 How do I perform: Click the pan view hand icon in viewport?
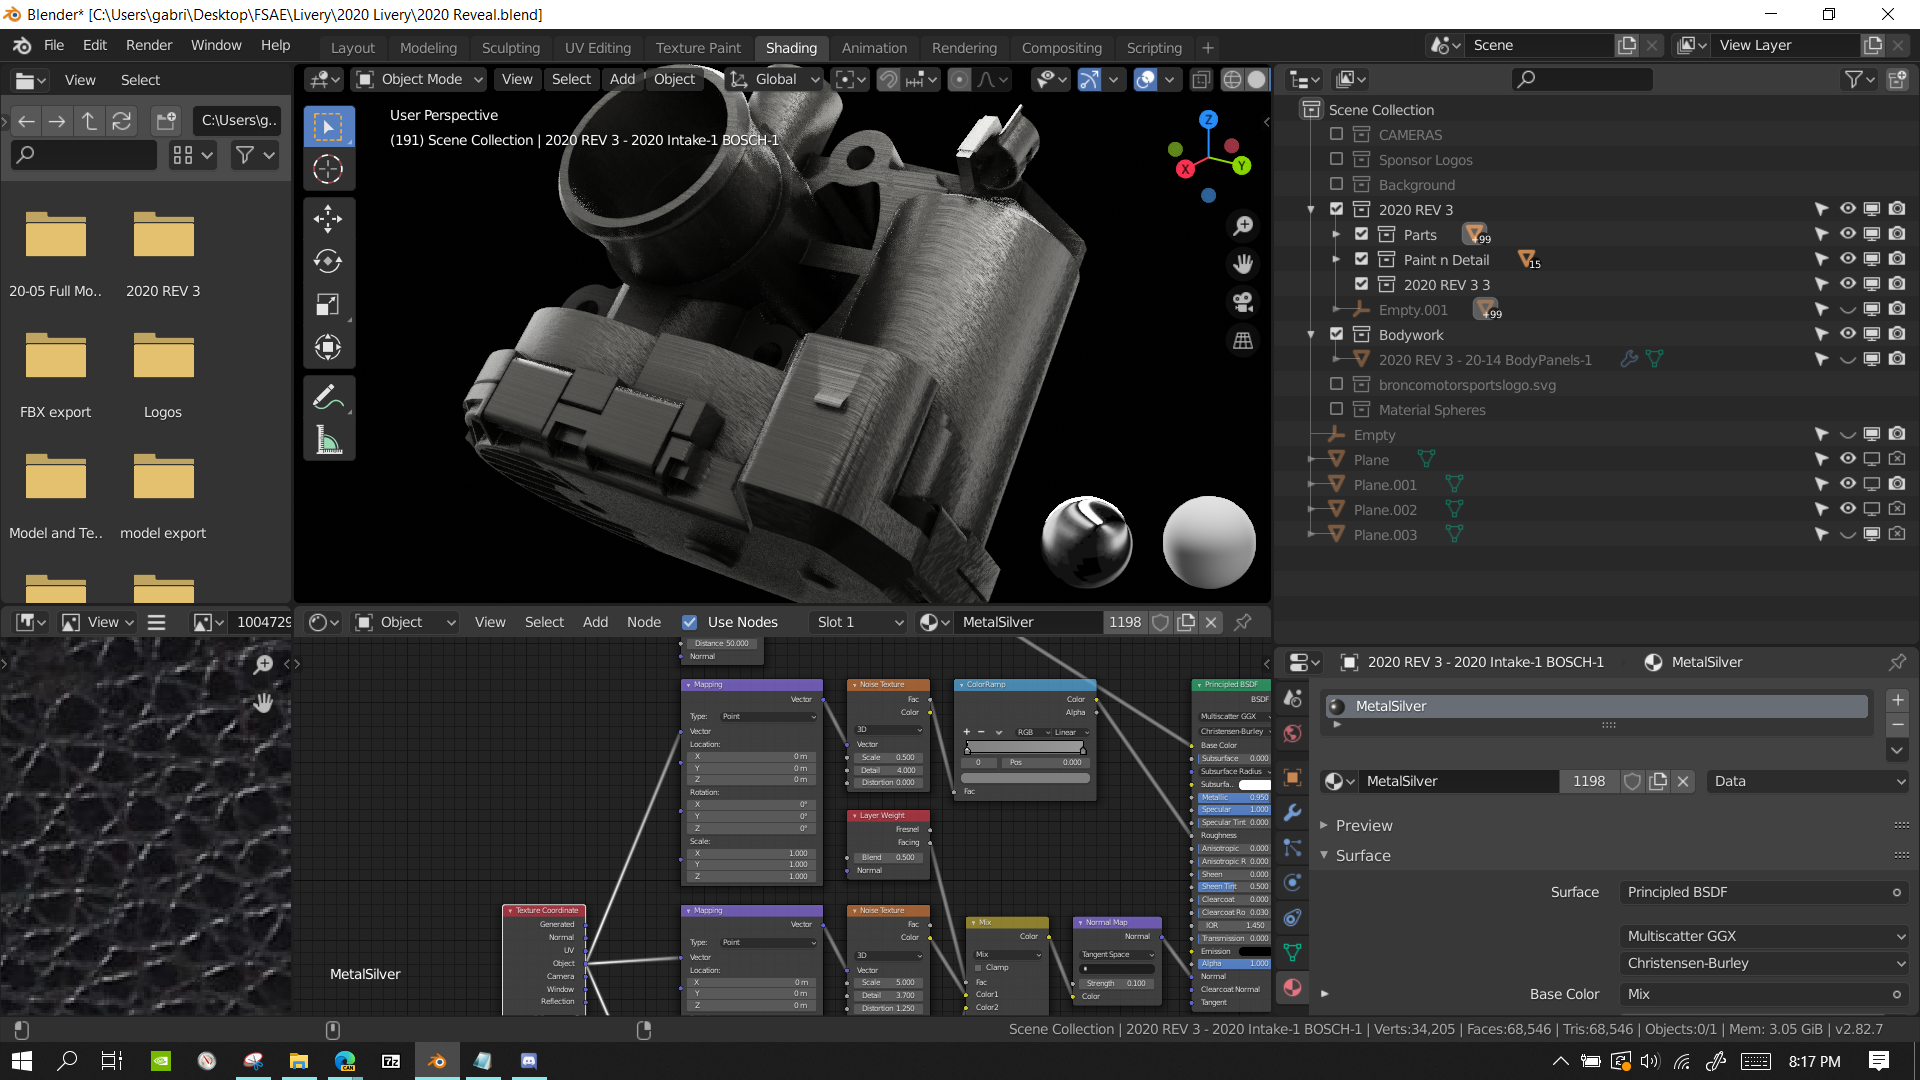pos(1243,264)
